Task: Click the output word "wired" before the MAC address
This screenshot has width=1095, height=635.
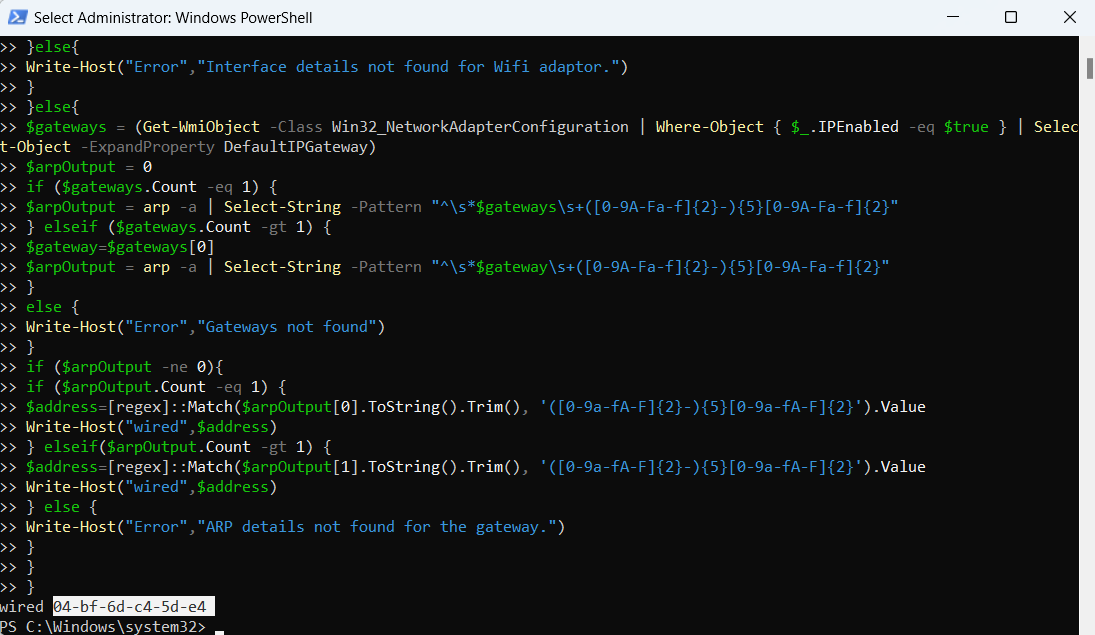Action: [22, 606]
